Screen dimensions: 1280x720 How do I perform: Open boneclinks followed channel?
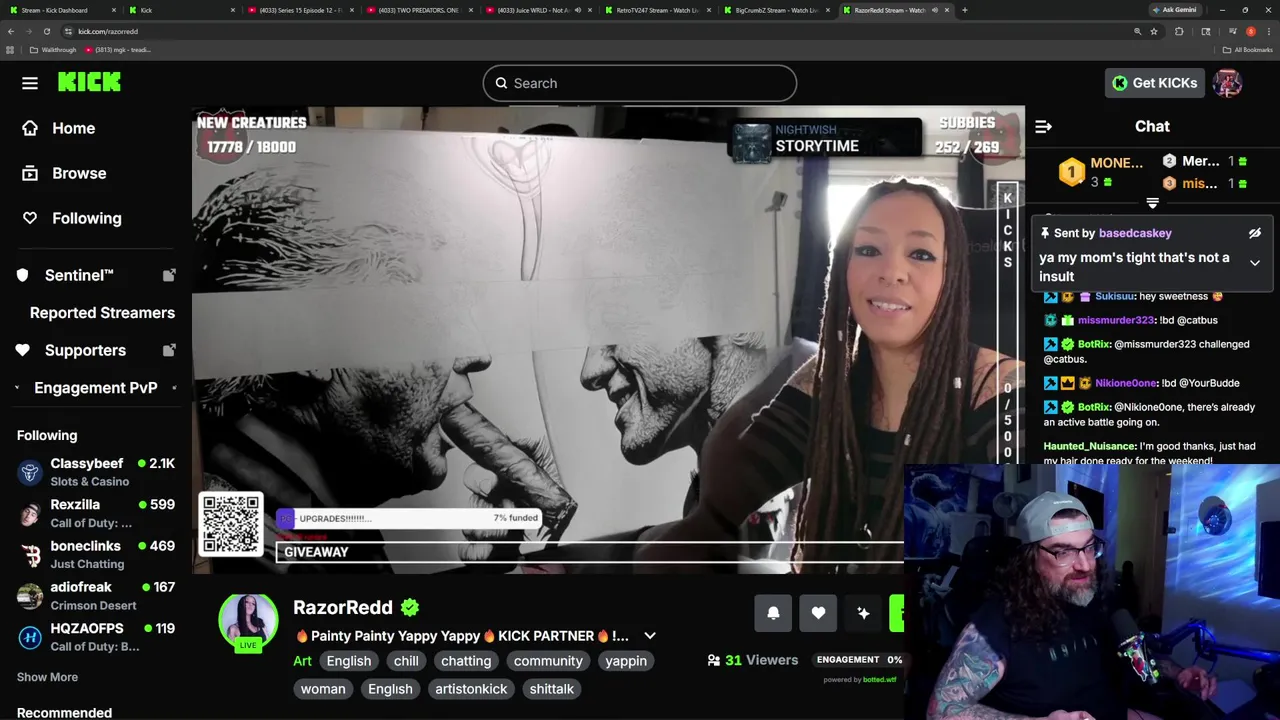point(96,554)
